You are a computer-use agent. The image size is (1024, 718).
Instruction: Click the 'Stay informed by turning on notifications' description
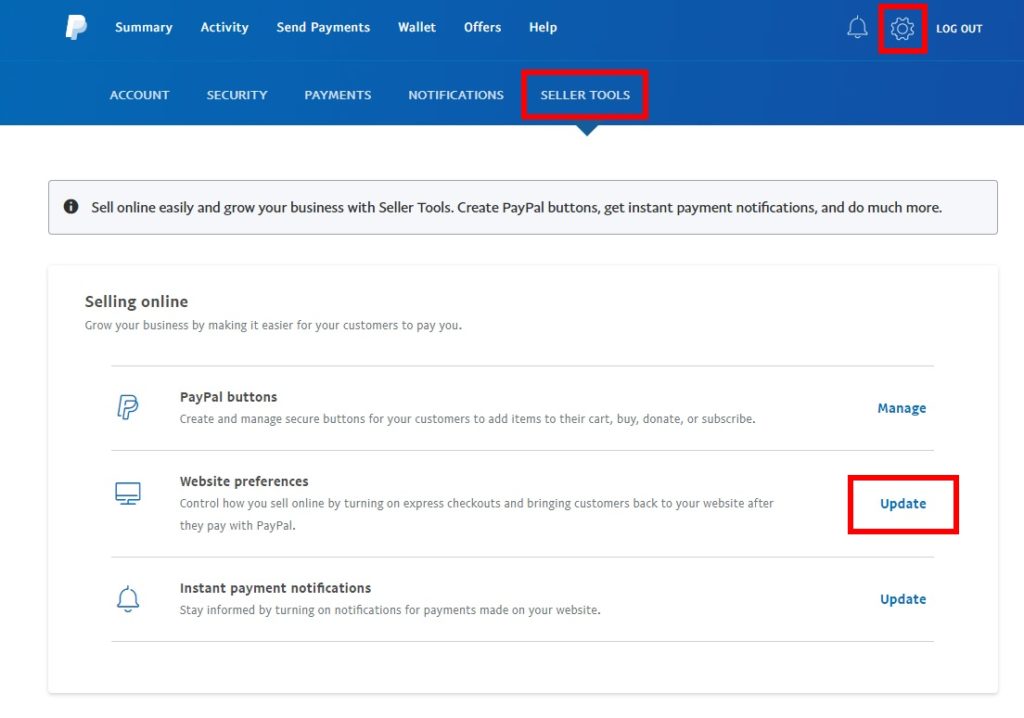click(390, 610)
